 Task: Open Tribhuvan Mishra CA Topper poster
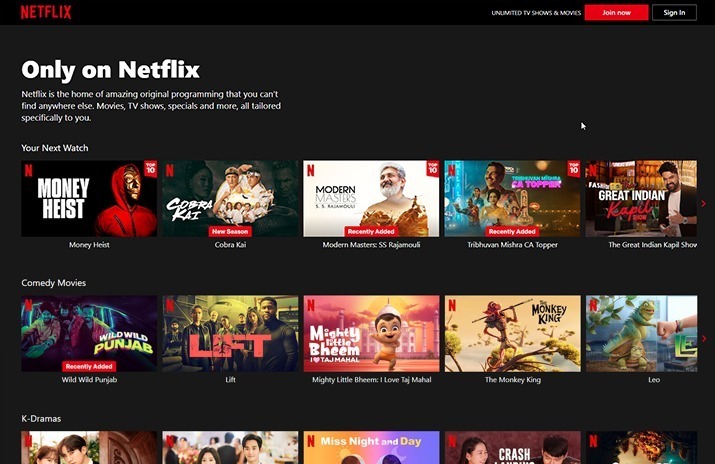[513, 198]
